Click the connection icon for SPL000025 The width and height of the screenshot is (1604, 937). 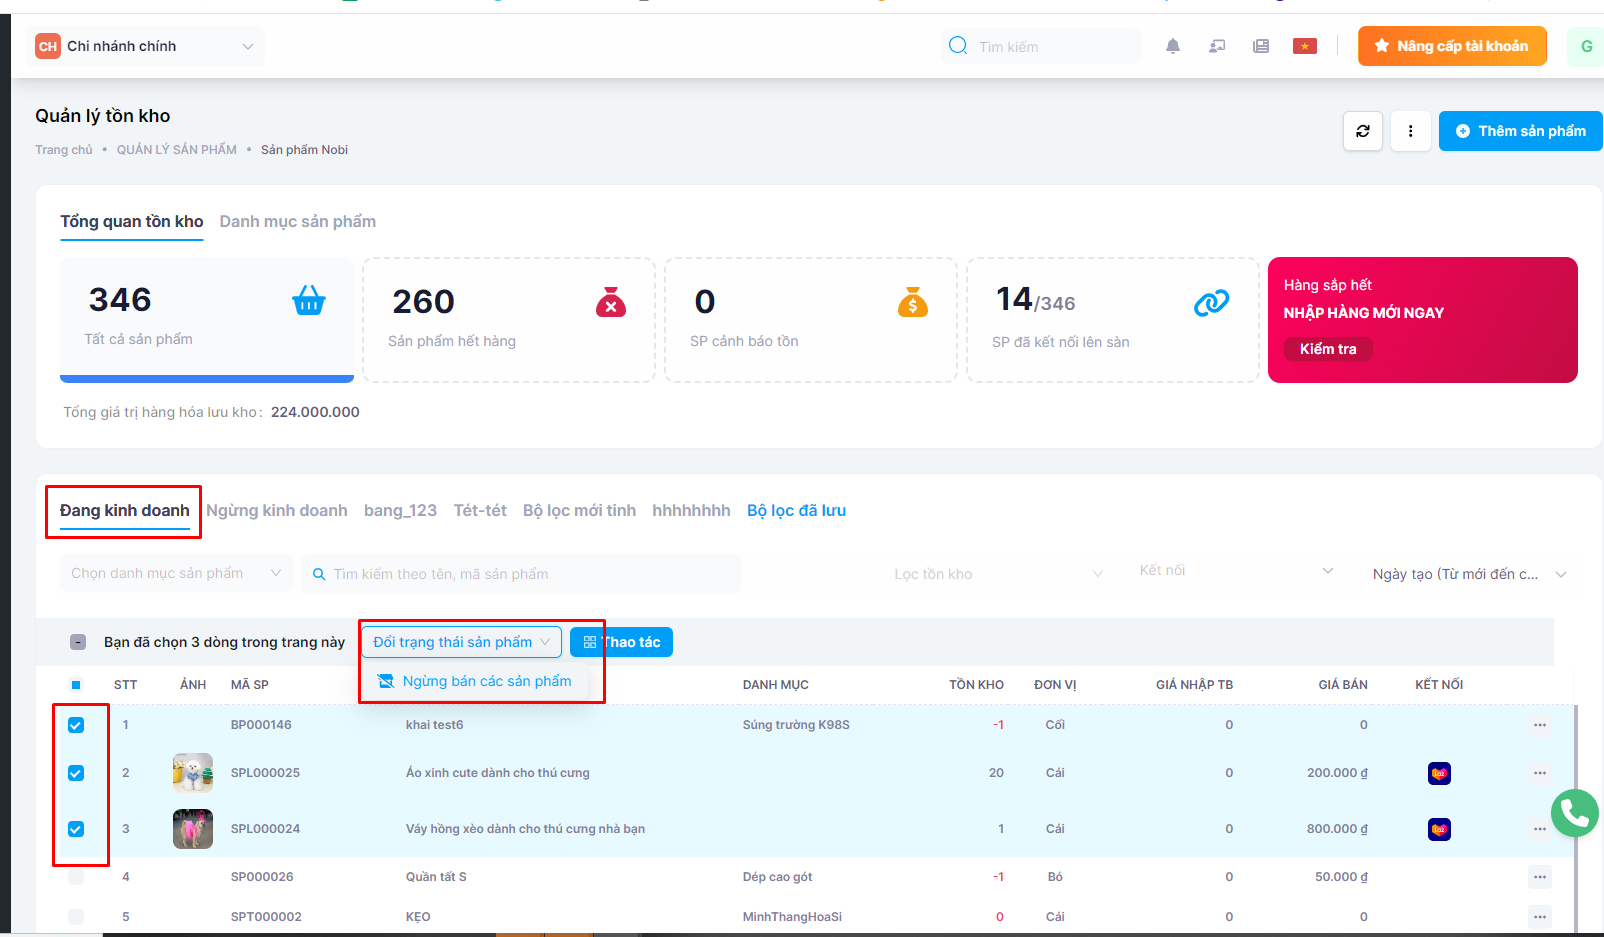[1439, 773]
